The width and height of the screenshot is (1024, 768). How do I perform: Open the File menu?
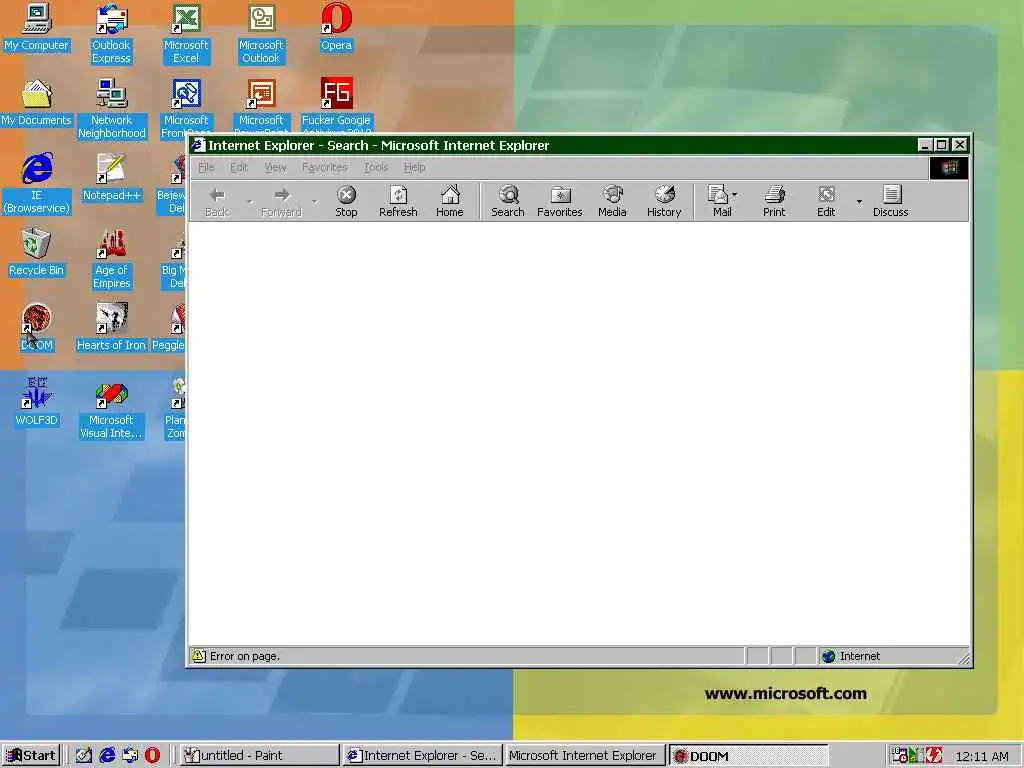pyautogui.click(x=206, y=167)
